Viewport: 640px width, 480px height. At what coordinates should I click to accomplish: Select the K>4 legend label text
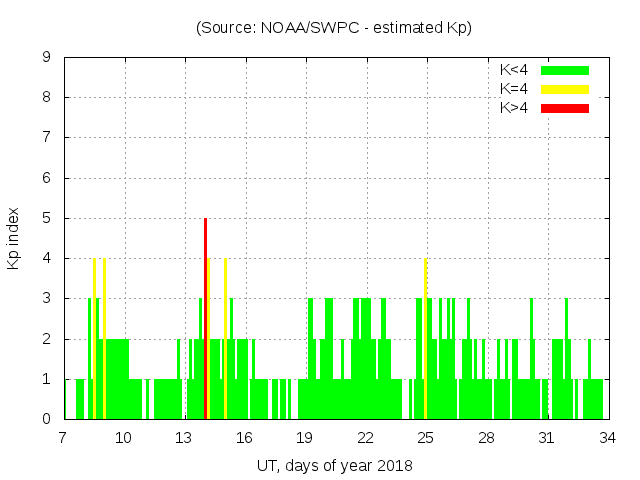pyautogui.click(x=513, y=108)
